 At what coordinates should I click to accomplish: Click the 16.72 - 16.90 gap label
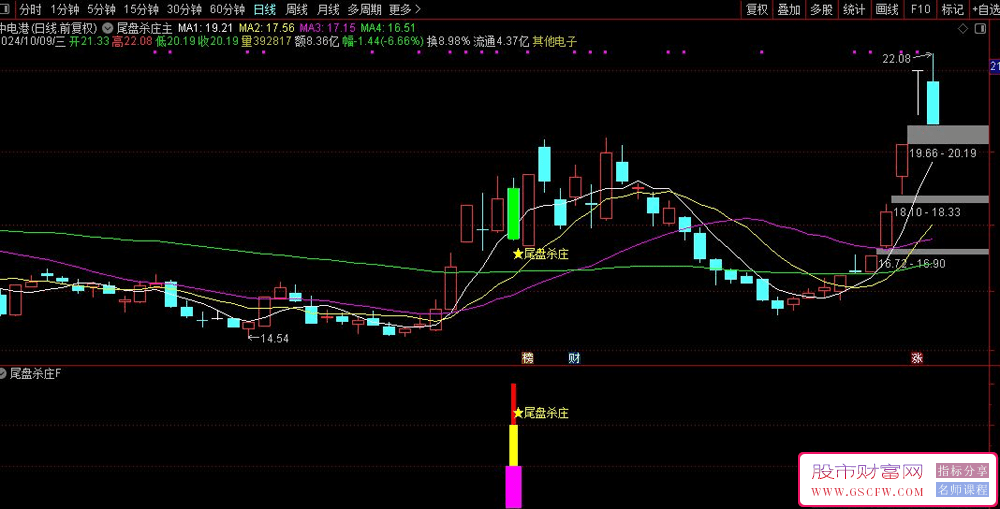coord(912,263)
